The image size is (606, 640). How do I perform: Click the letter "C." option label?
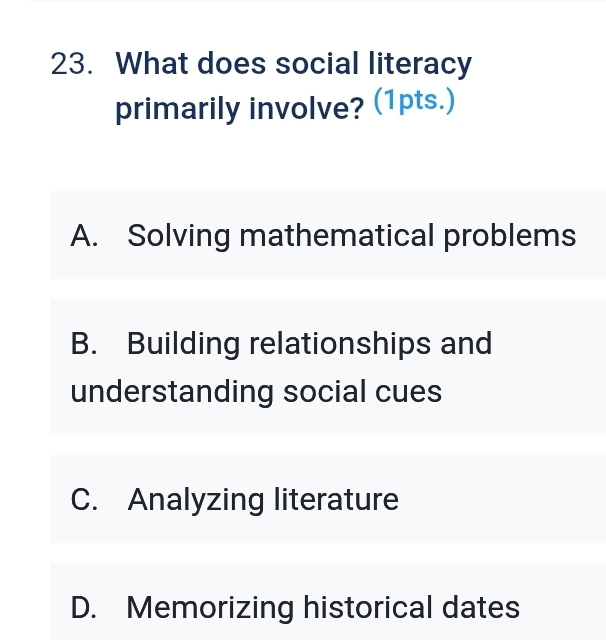point(86,499)
